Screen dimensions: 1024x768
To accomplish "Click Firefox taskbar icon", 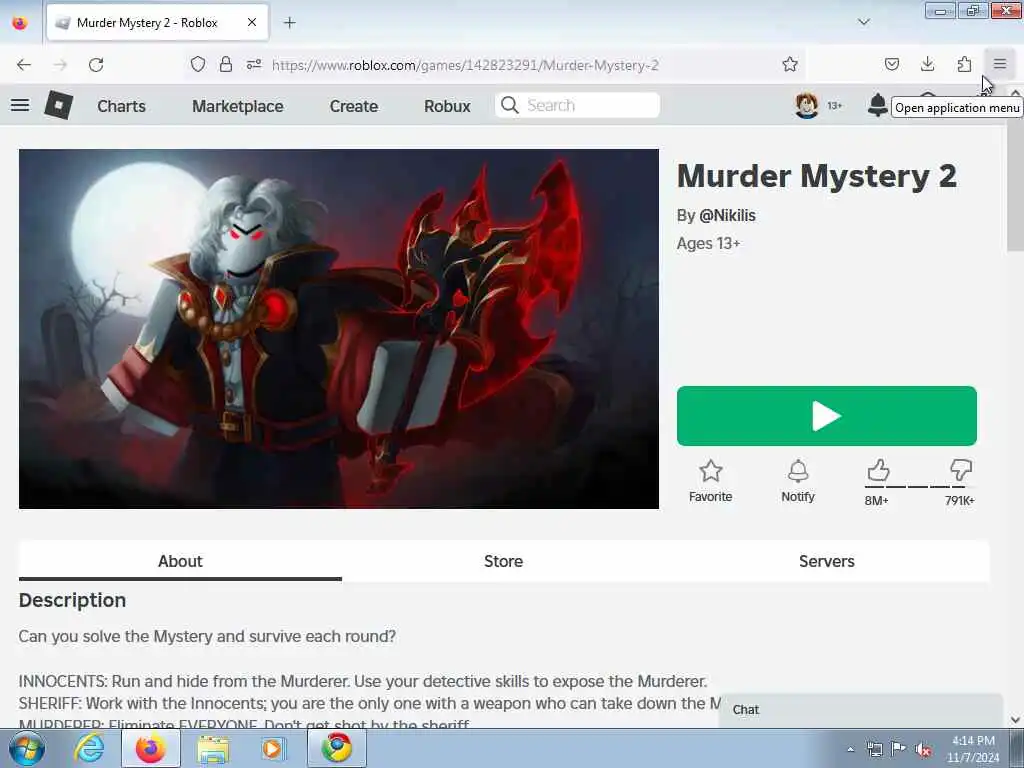I will click(150, 748).
